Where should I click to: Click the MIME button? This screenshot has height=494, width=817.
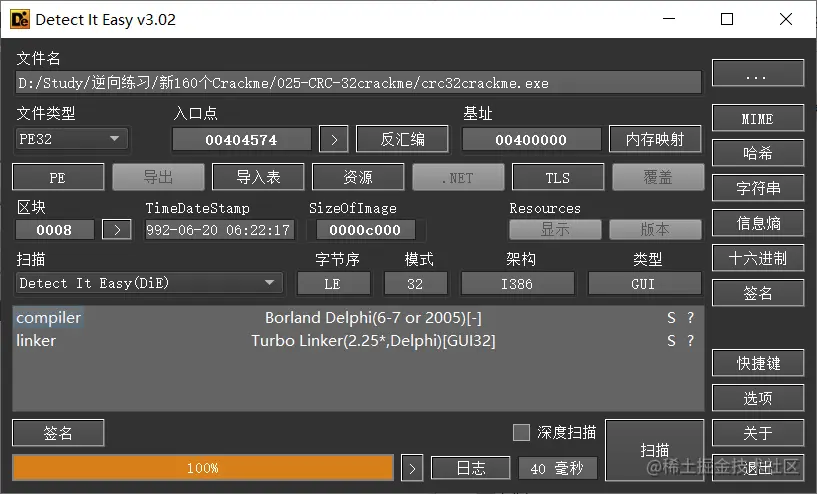coord(758,118)
